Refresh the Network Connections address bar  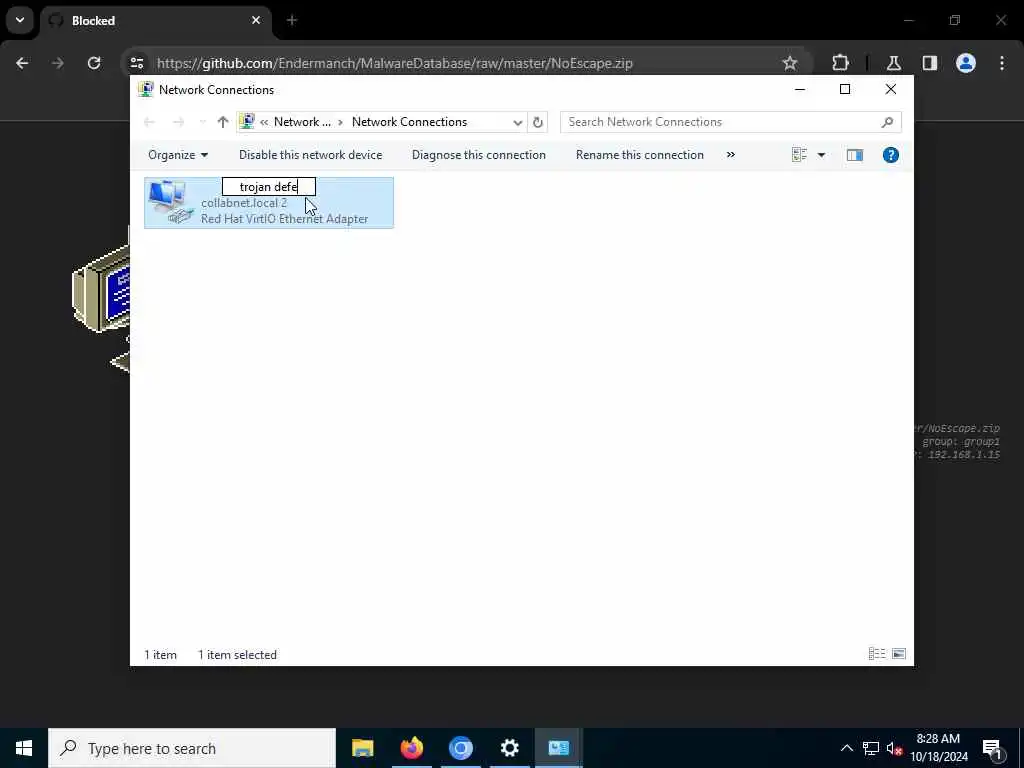pyautogui.click(x=537, y=122)
